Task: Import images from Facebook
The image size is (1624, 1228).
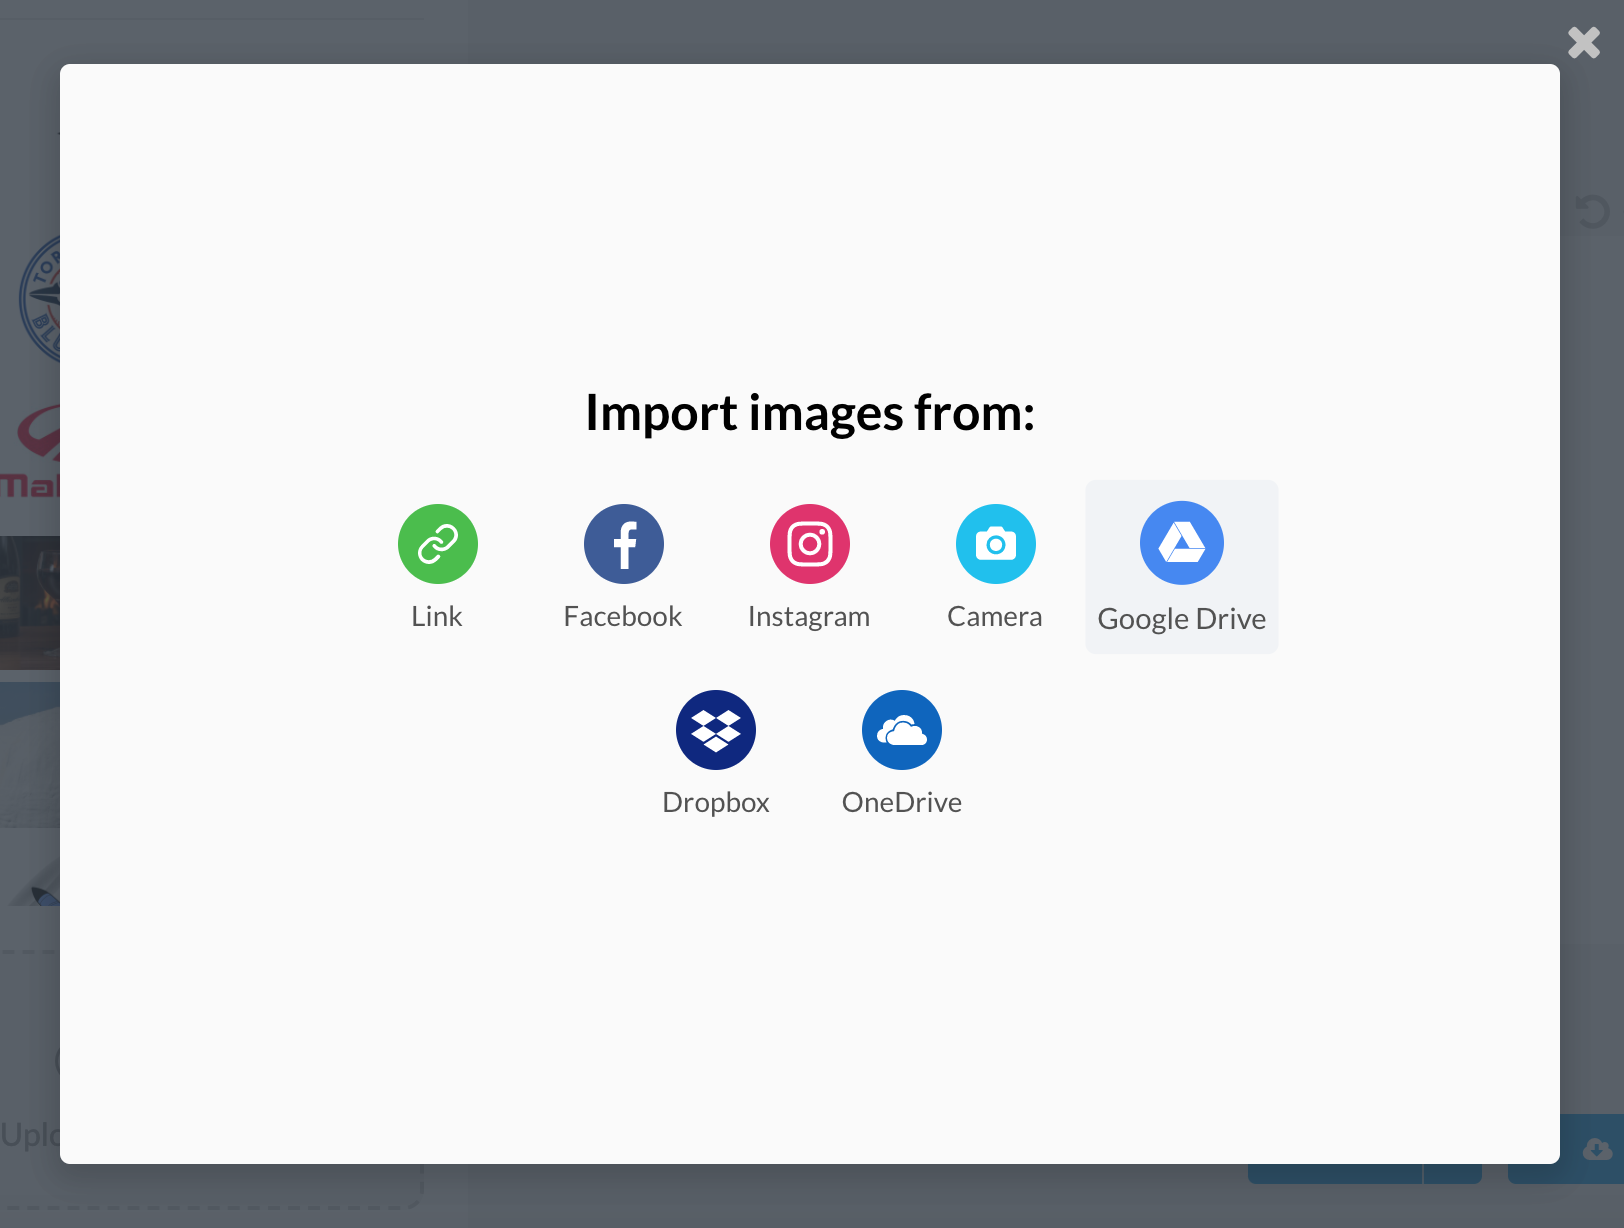Action: tap(623, 544)
